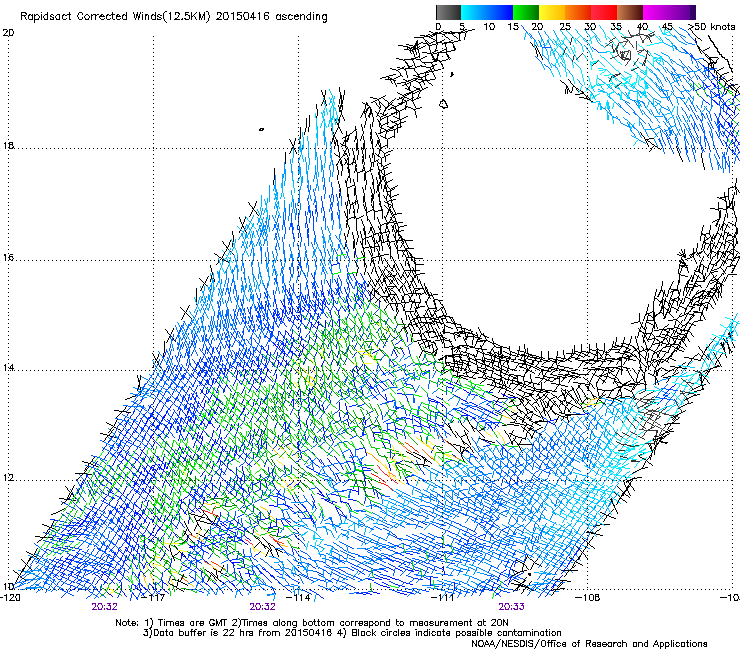Click the dark purple 45-50 knots legend swatch
Viewport: 740px width, 650px height.
click(x=682, y=12)
